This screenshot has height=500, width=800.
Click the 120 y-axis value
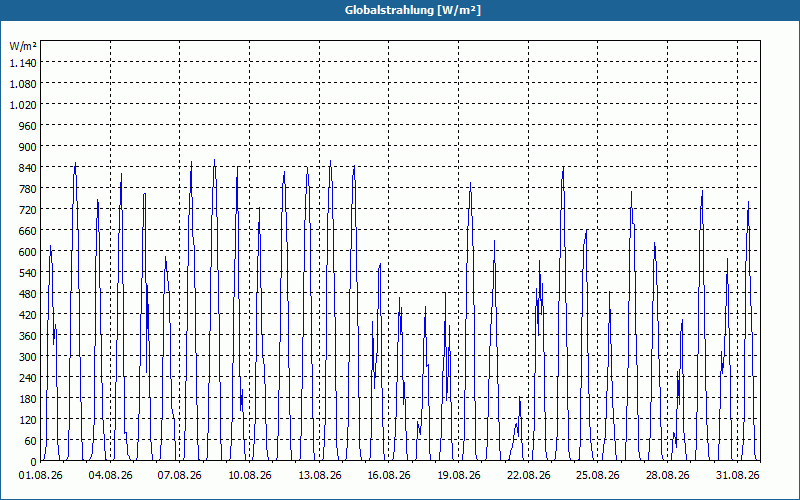pos(28,420)
